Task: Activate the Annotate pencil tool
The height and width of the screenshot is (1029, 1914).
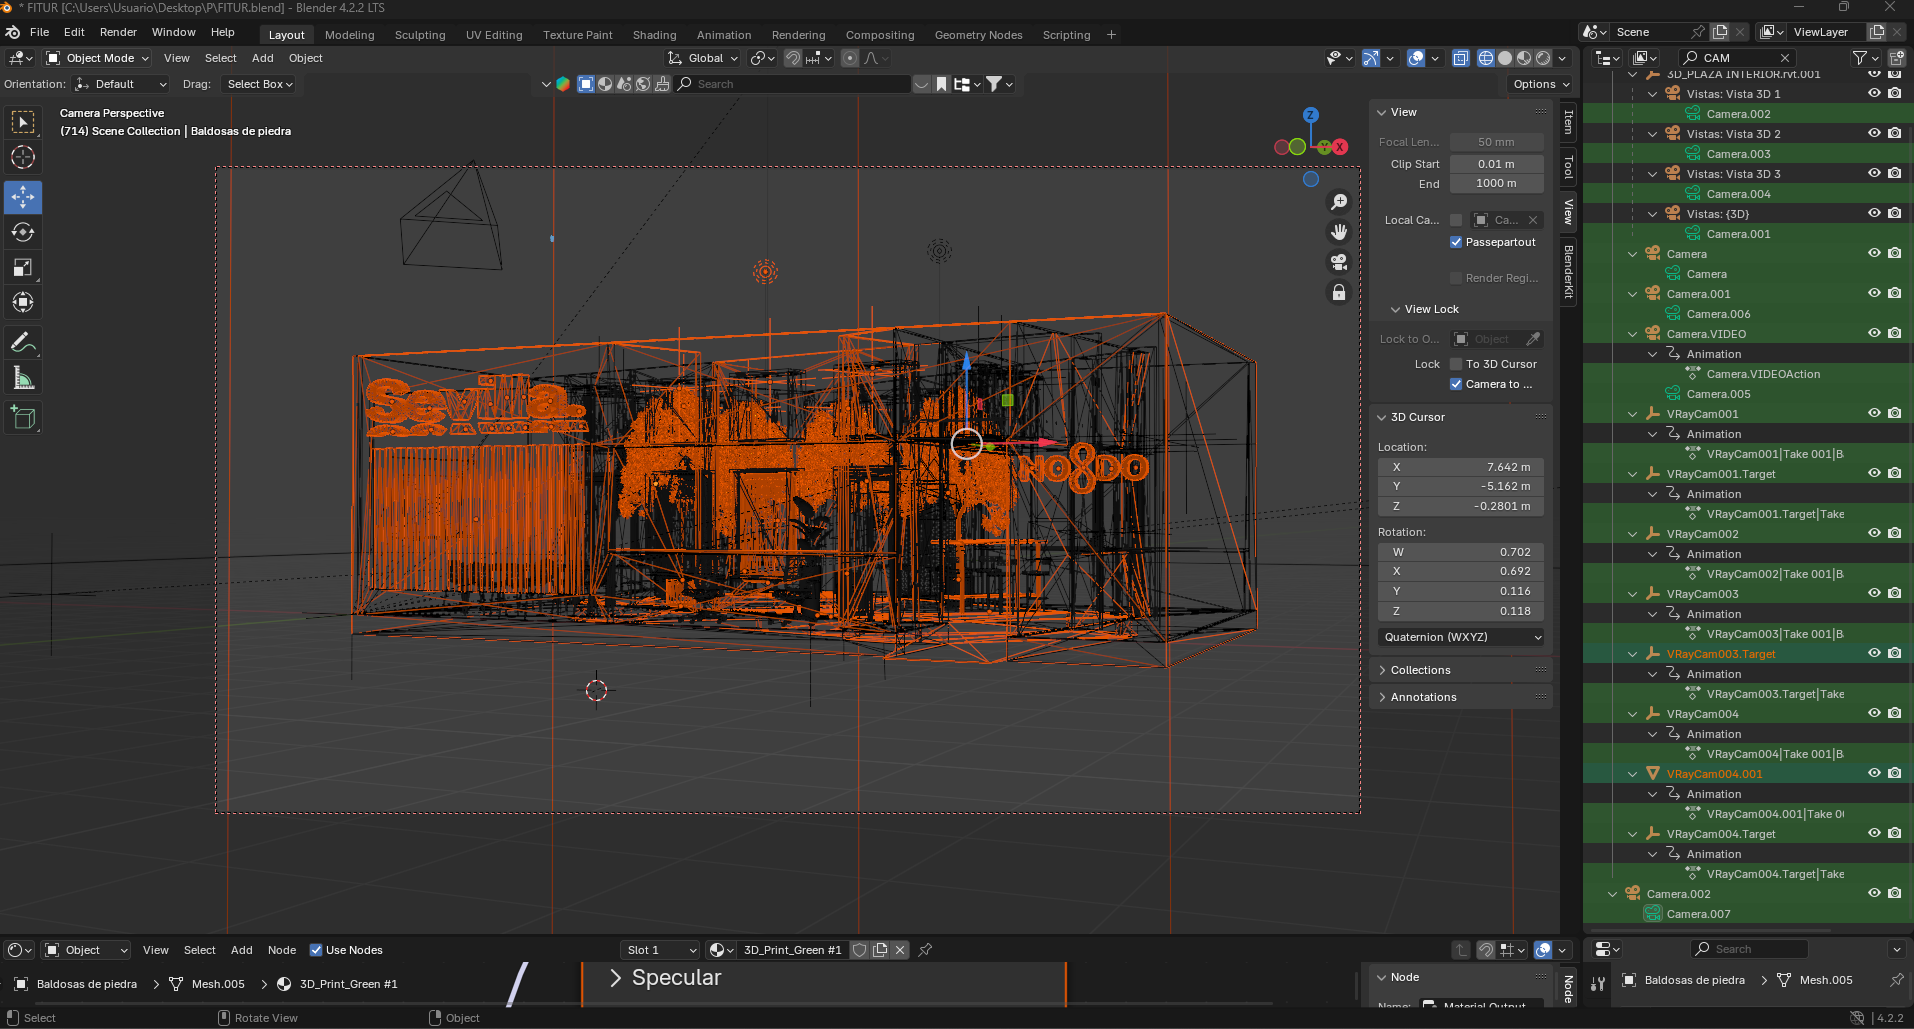Action: pos(23,343)
